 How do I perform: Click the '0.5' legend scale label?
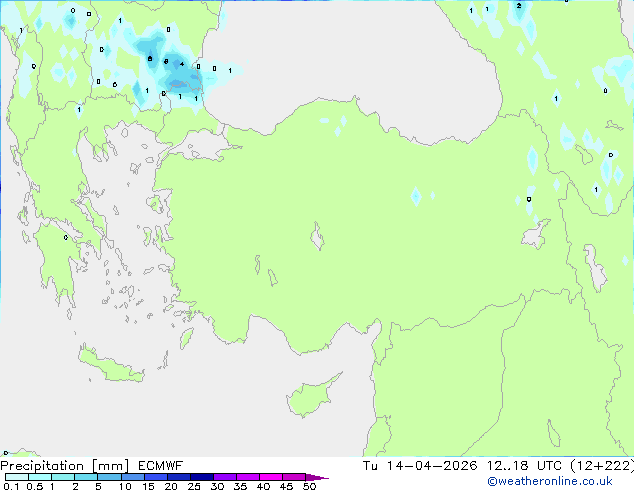[x=34, y=486]
